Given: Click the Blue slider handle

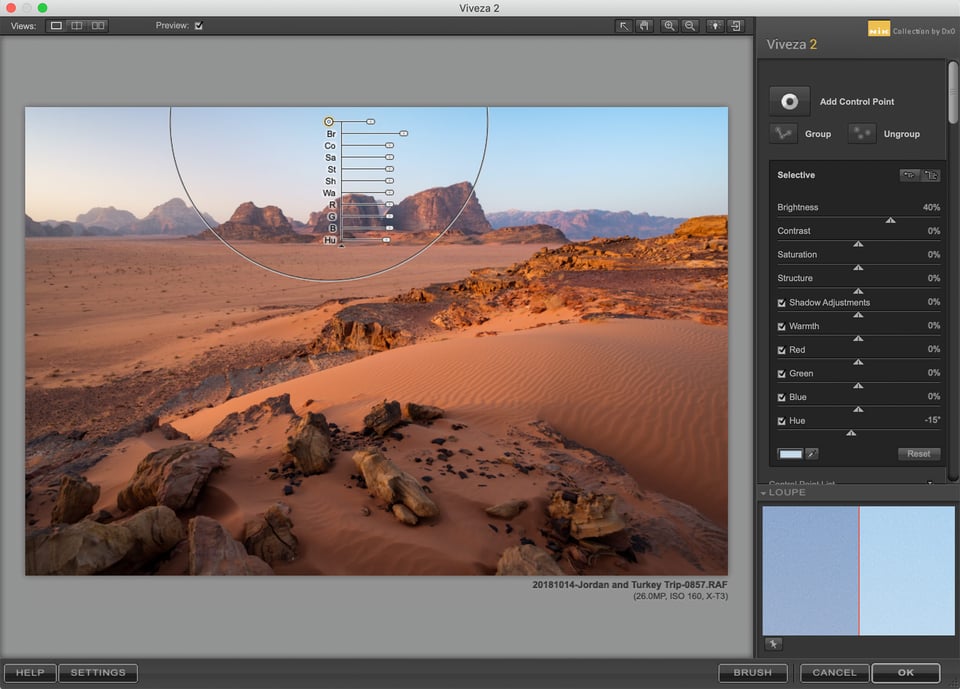Looking at the screenshot, I should 858,409.
